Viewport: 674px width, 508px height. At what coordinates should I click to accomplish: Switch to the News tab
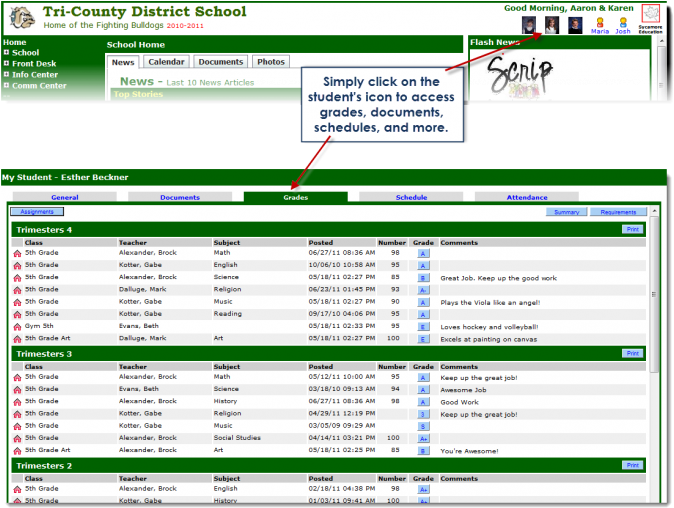point(123,62)
